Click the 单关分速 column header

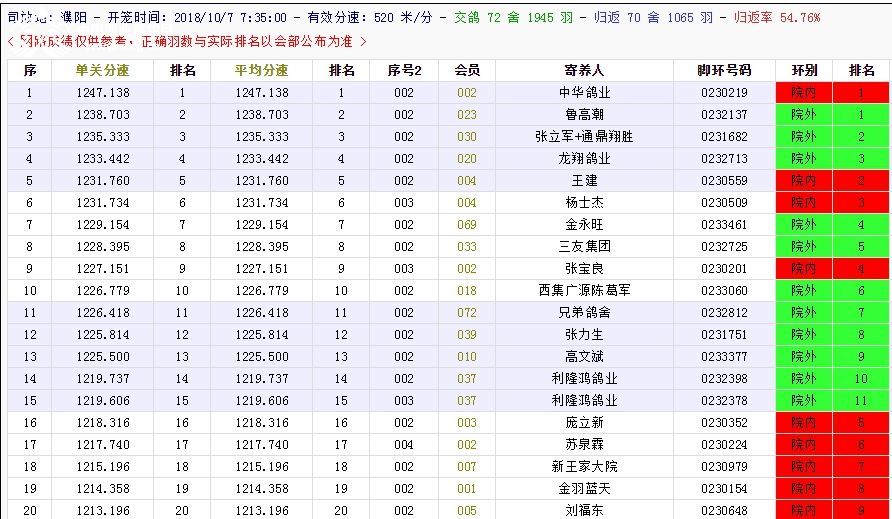pos(103,70)
